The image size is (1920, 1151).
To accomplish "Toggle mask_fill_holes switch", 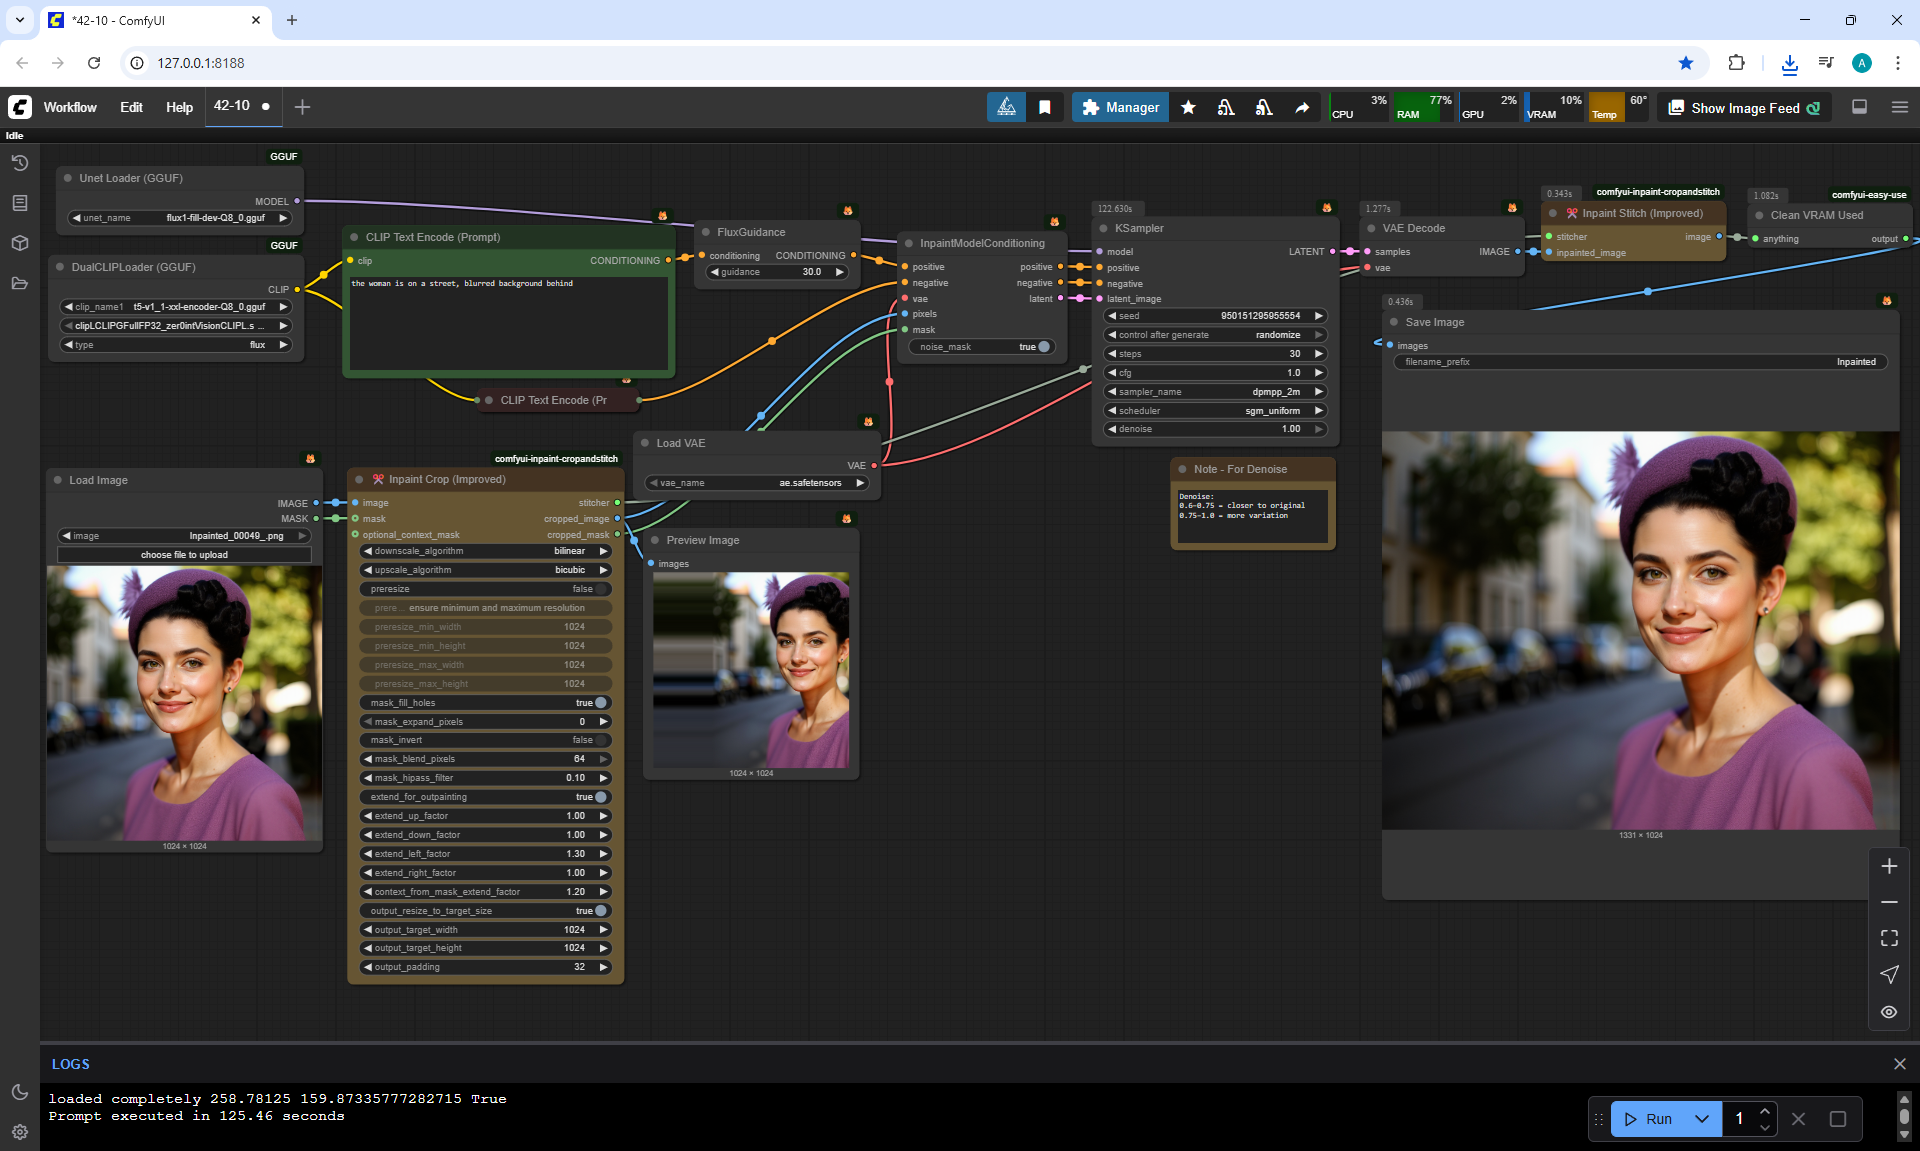I will click(x=600, y=703).
